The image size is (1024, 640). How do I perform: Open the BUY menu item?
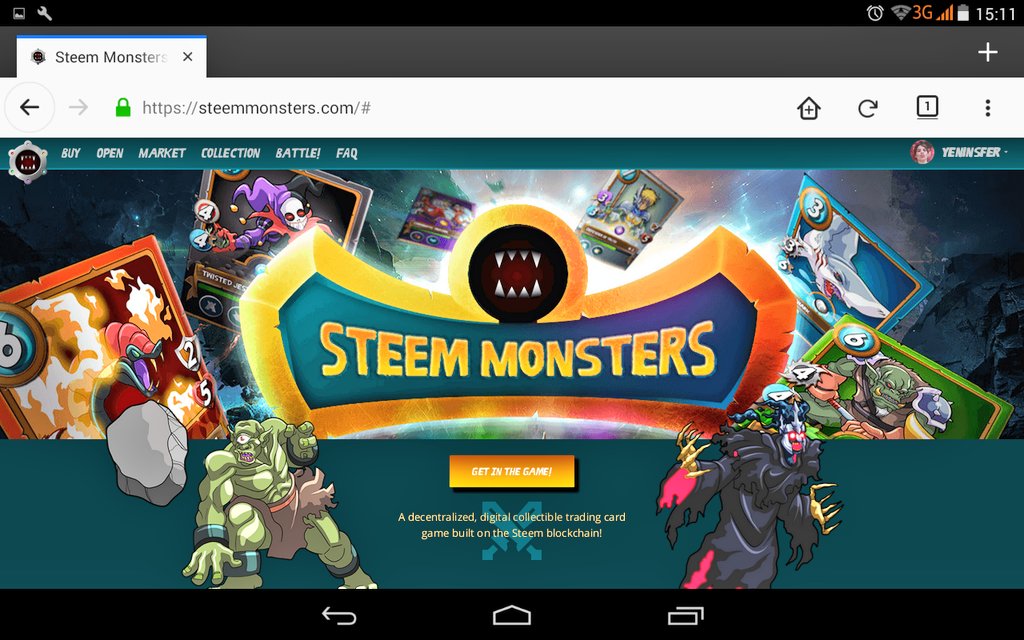pyautogui.click(x=69, y=153)
